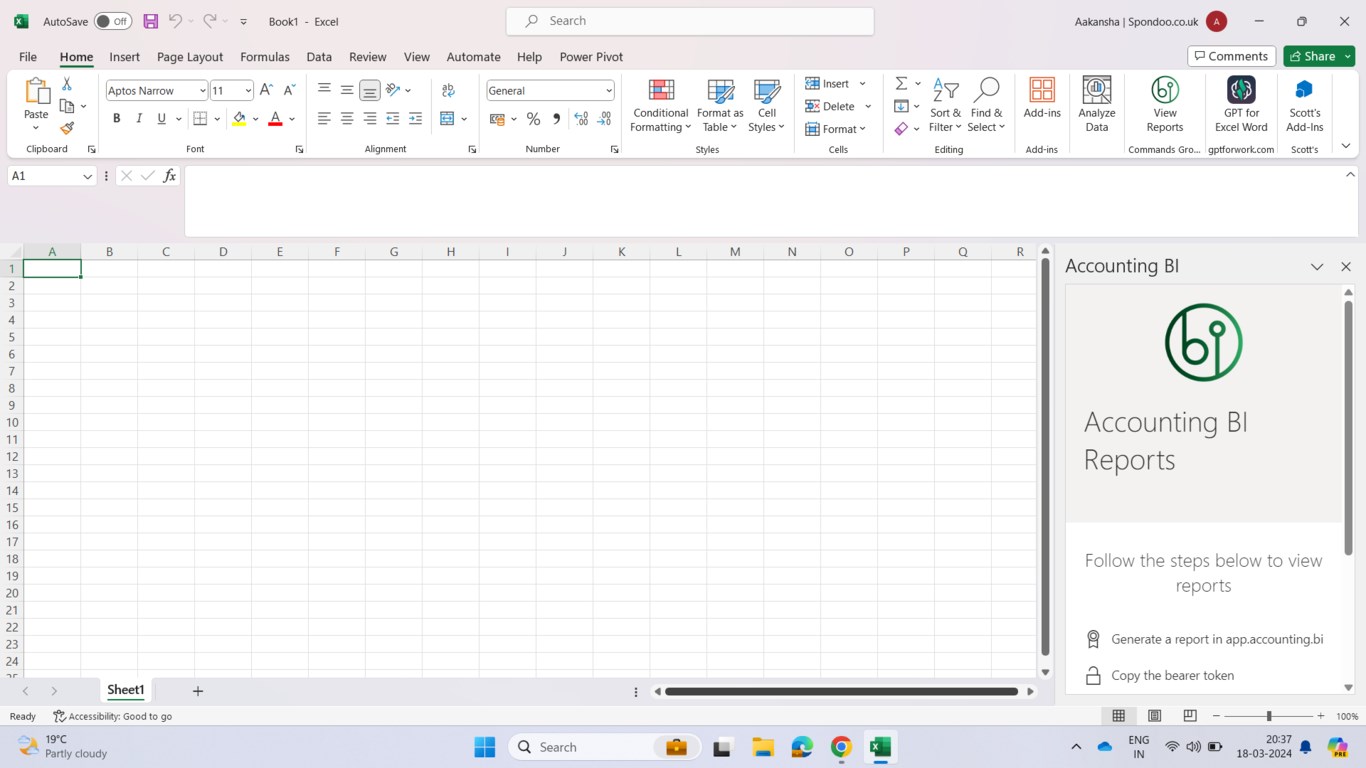
Task: Toggle Center horizontal alignment
Action: coord(347,119)
